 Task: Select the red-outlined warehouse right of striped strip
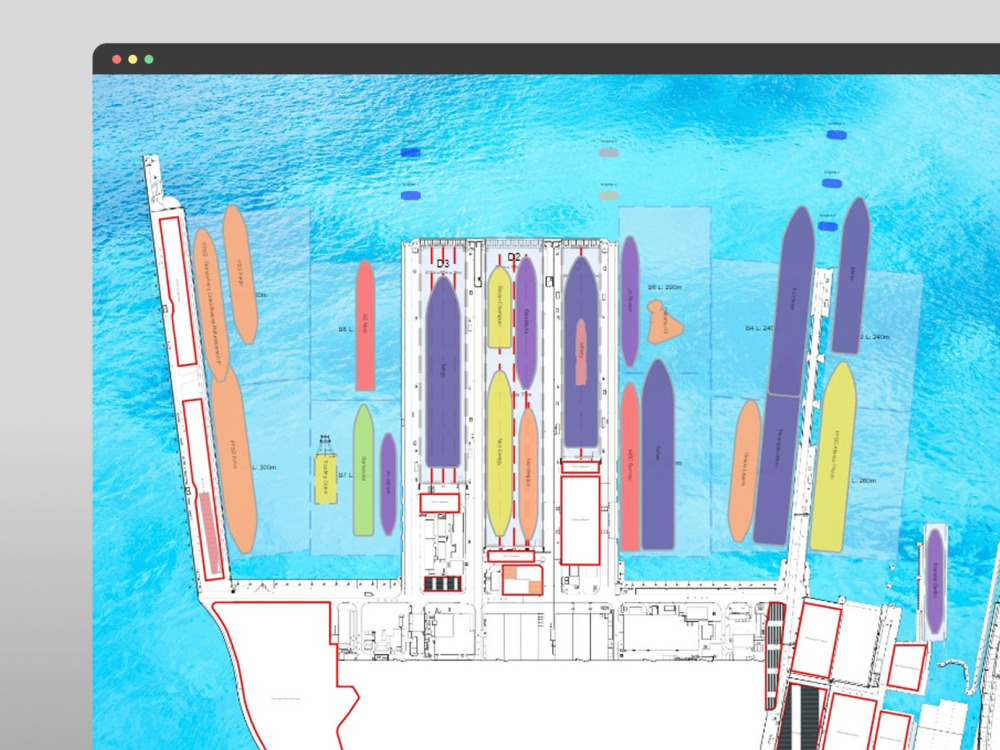(x=816, y=640)
